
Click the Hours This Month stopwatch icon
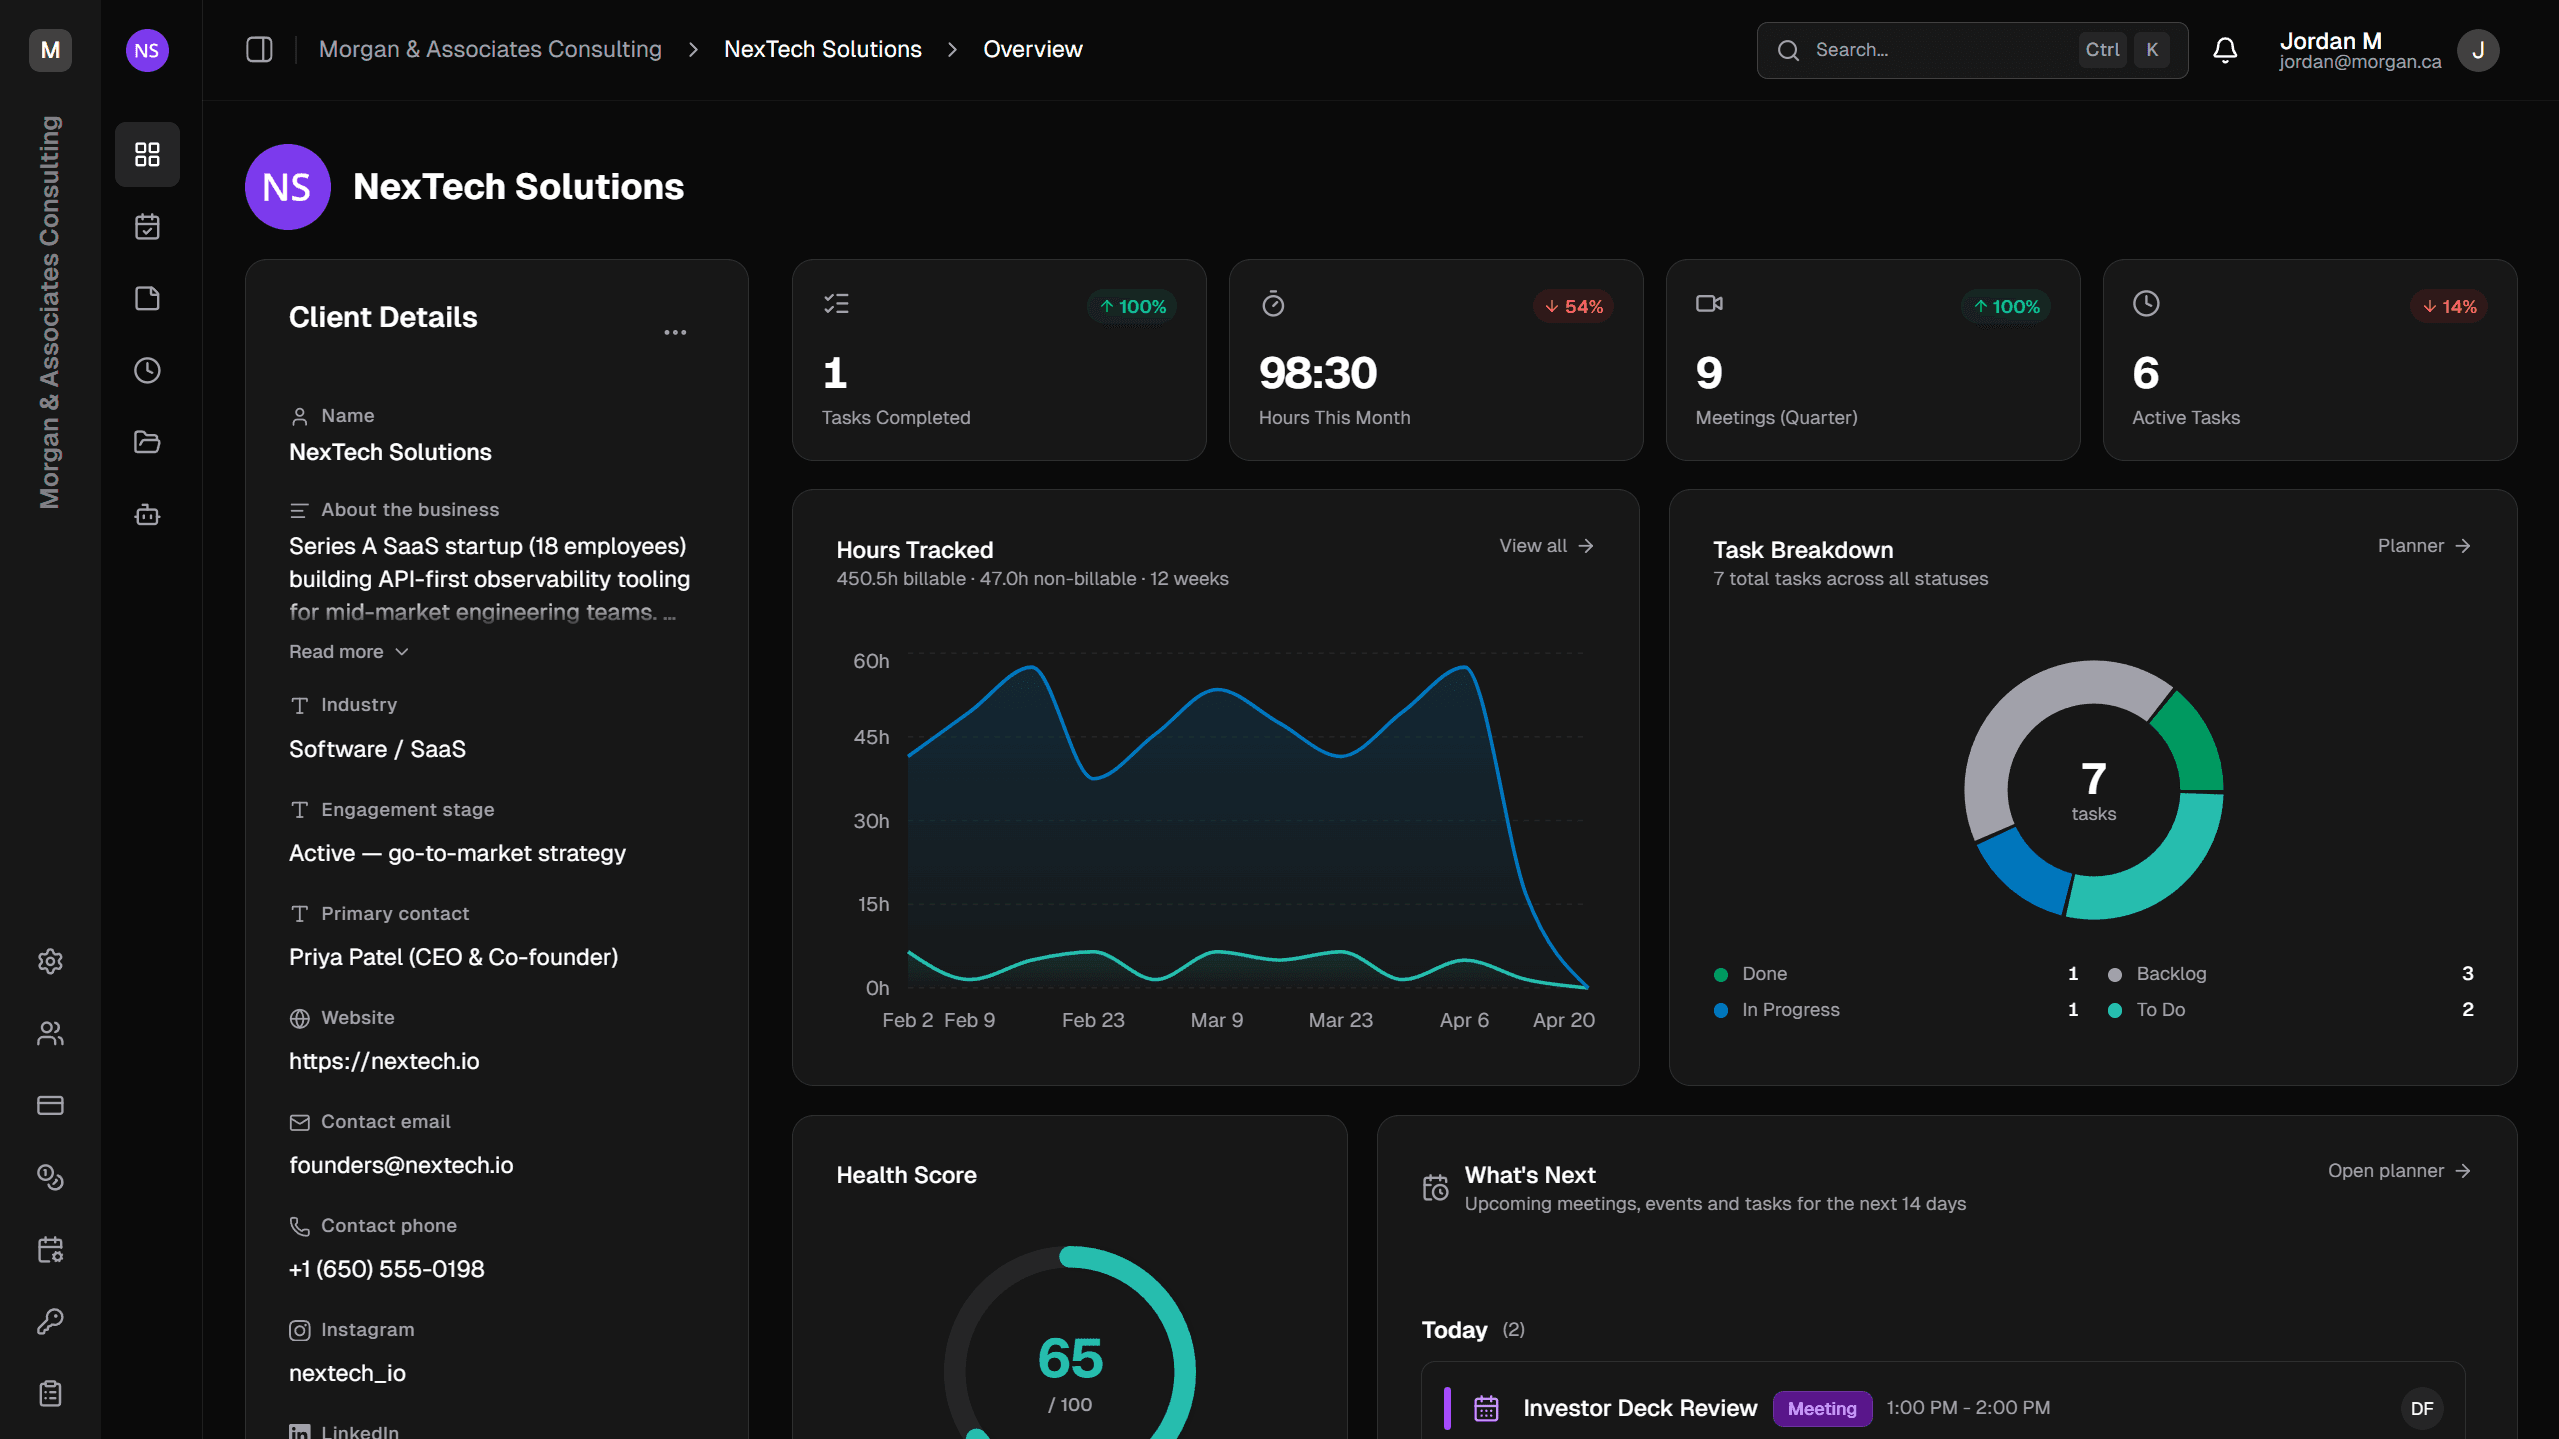(1273, 304)
